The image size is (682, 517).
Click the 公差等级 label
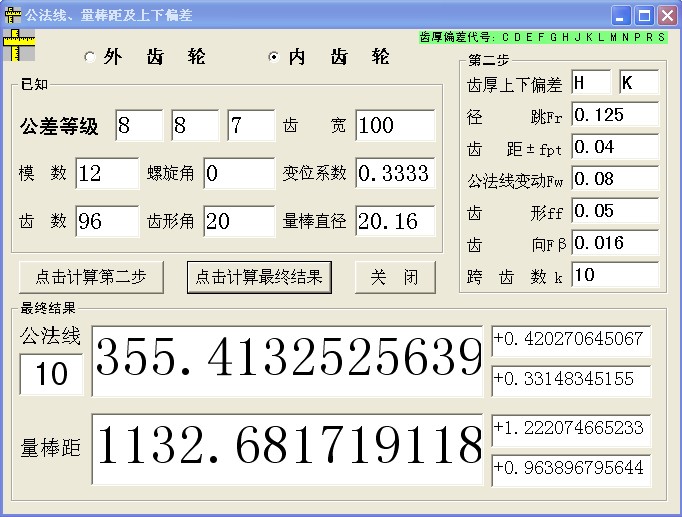click(x=59, y=127)
